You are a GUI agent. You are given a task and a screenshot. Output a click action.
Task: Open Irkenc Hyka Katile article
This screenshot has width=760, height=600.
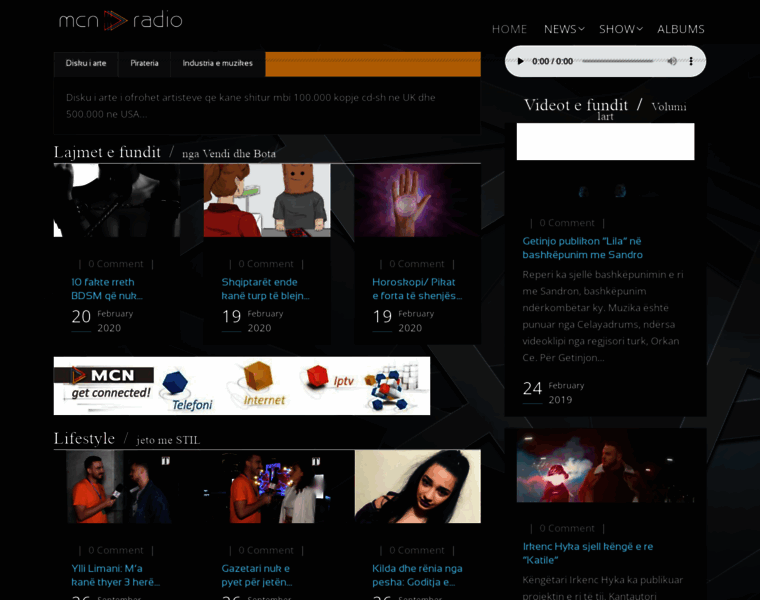pyautogui.click(x=587, y=553)
